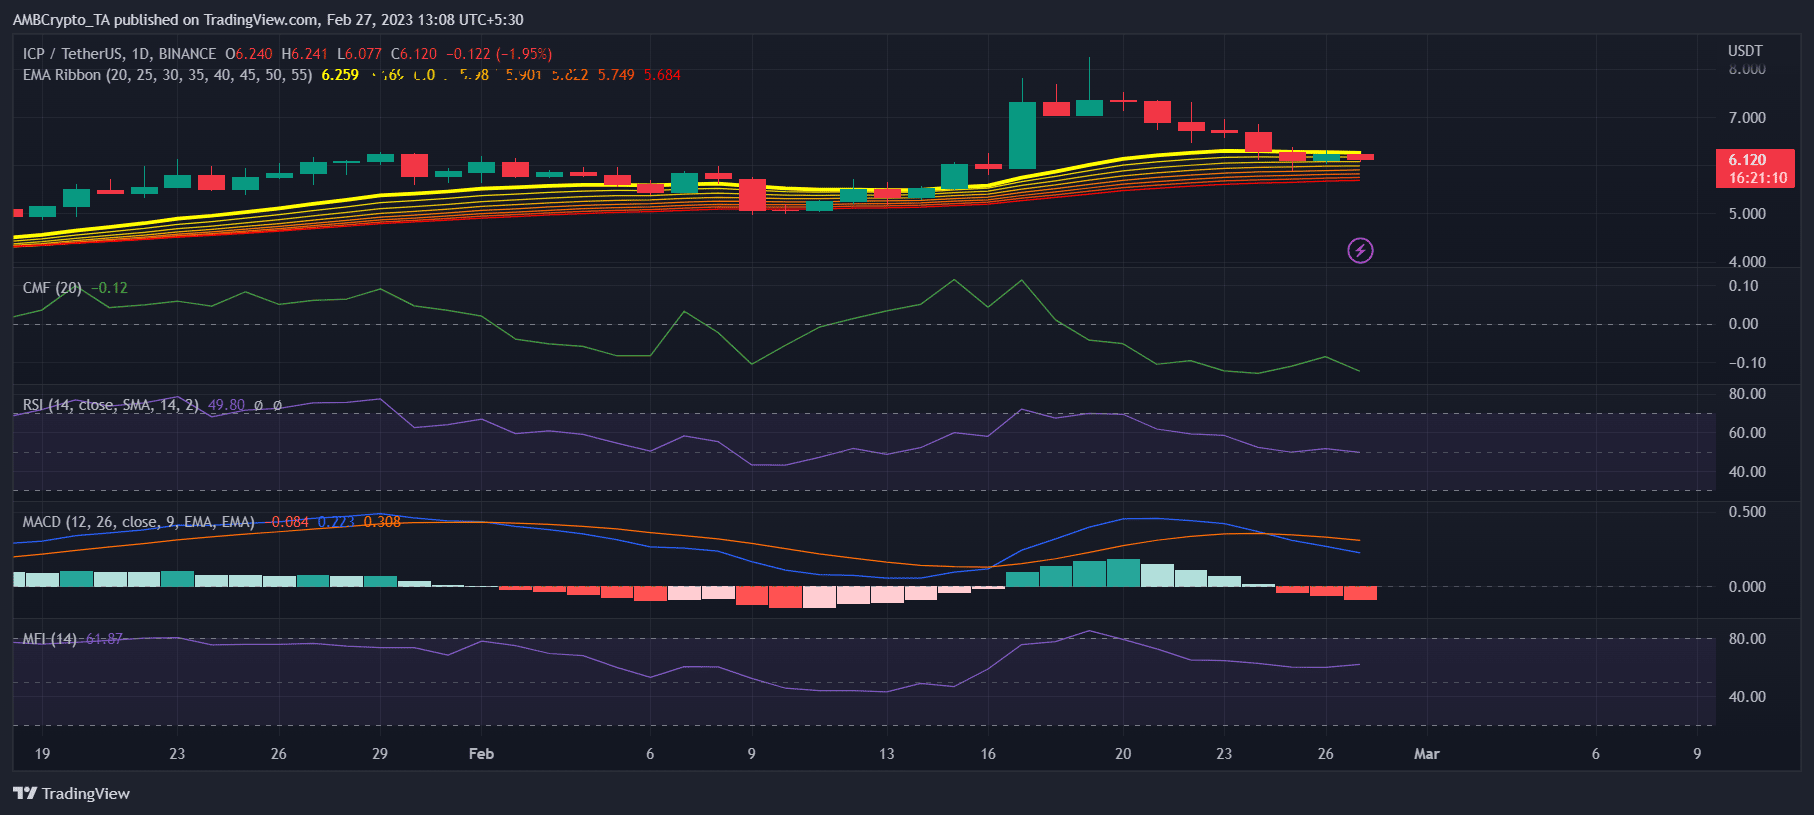1814x815 pixels.
Task: Click the TradingView logo at bottom left
Action: click(x=72, y=793)
